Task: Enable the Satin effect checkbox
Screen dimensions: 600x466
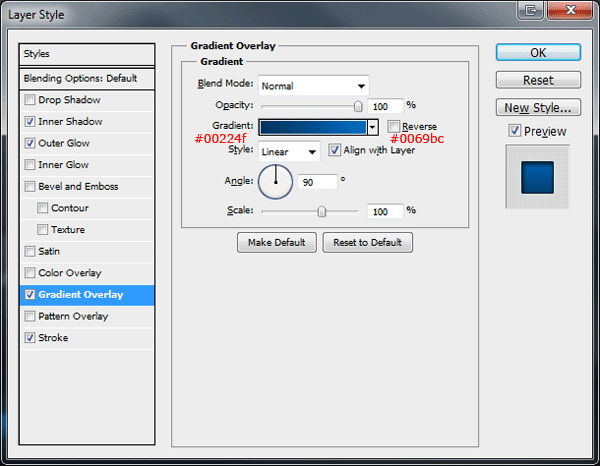Action: click(30, 251)
